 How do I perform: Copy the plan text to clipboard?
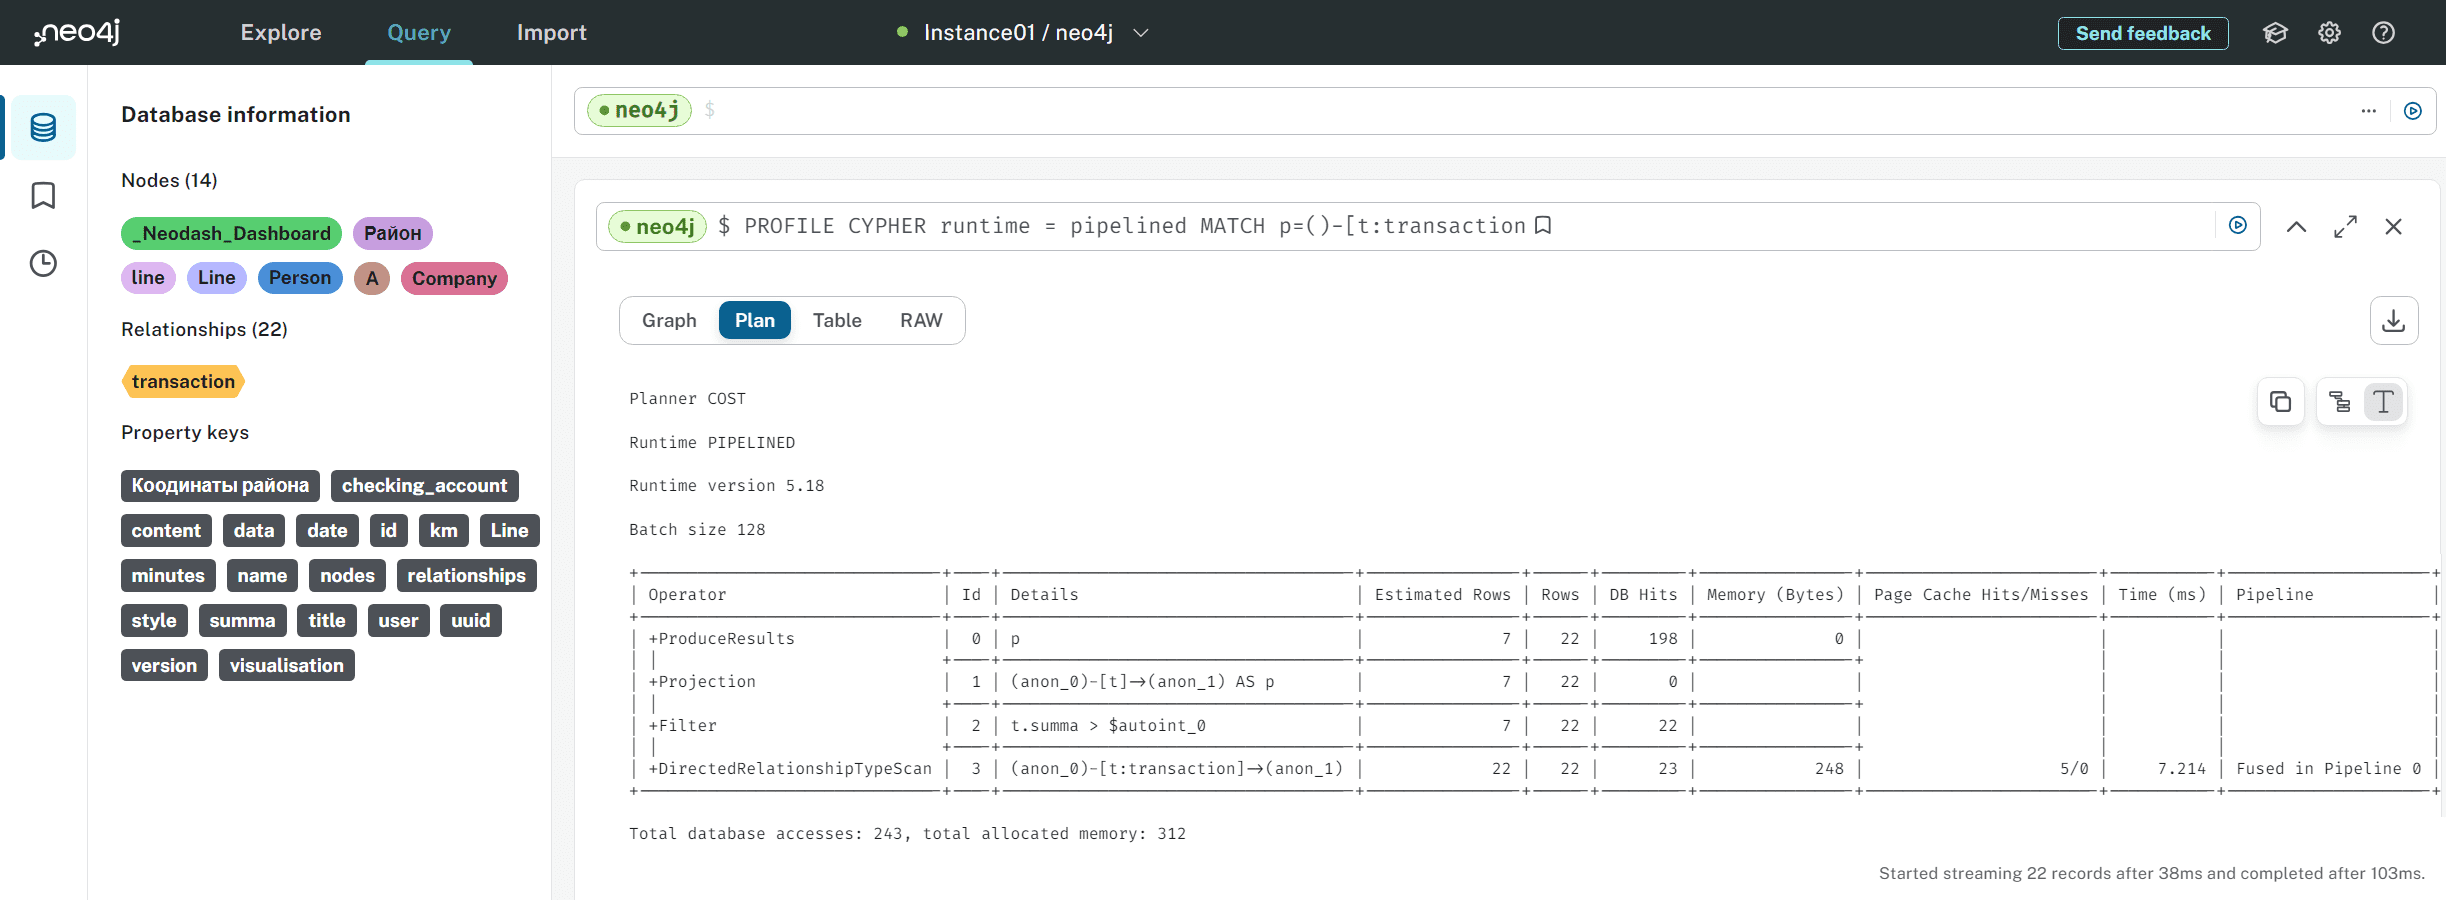pos(2280,402)
